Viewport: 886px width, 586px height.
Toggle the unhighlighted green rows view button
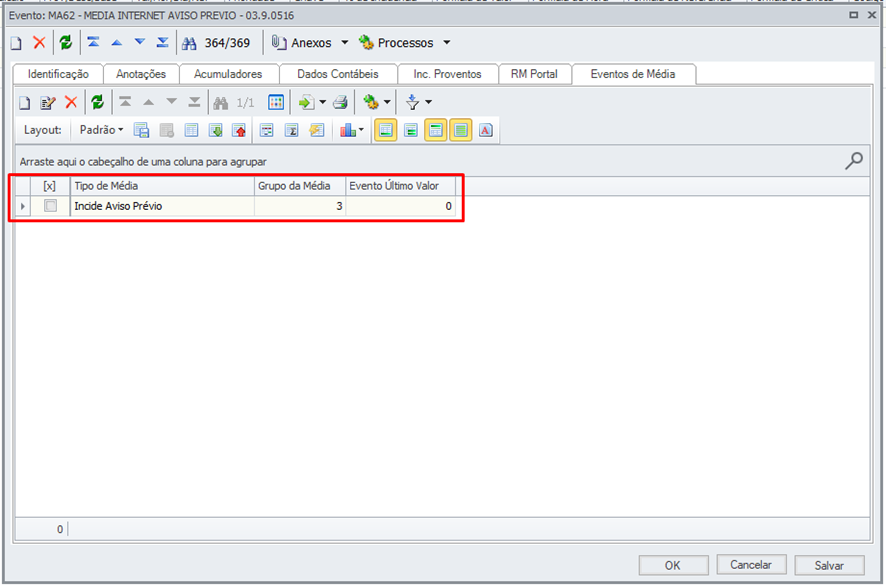click(411, 131)
